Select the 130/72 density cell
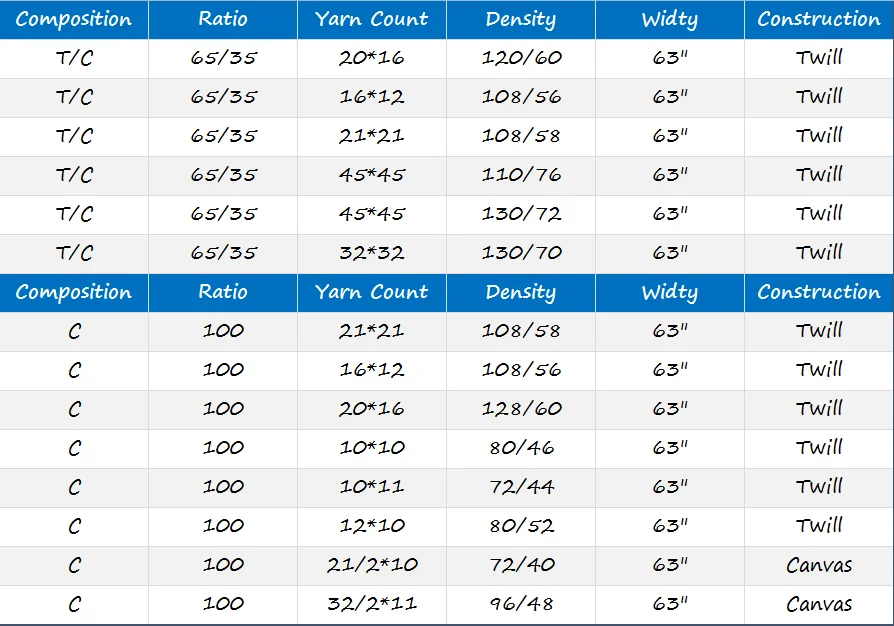Viewport: 894px width, 626px height. coord(521,214)
